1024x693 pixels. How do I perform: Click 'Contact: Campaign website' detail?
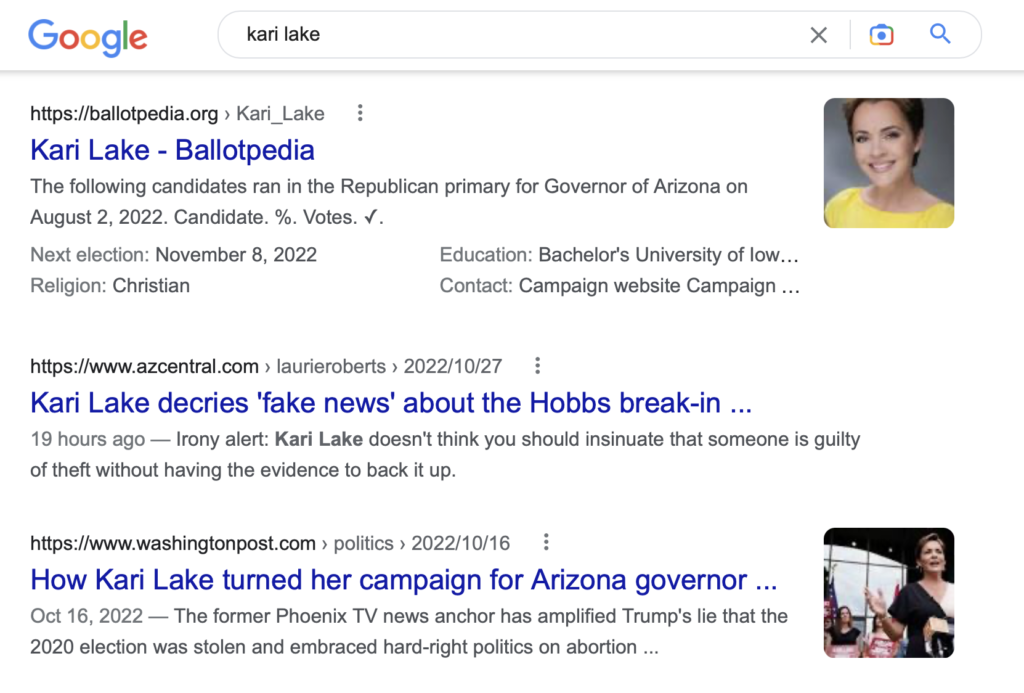pos(620,286)
